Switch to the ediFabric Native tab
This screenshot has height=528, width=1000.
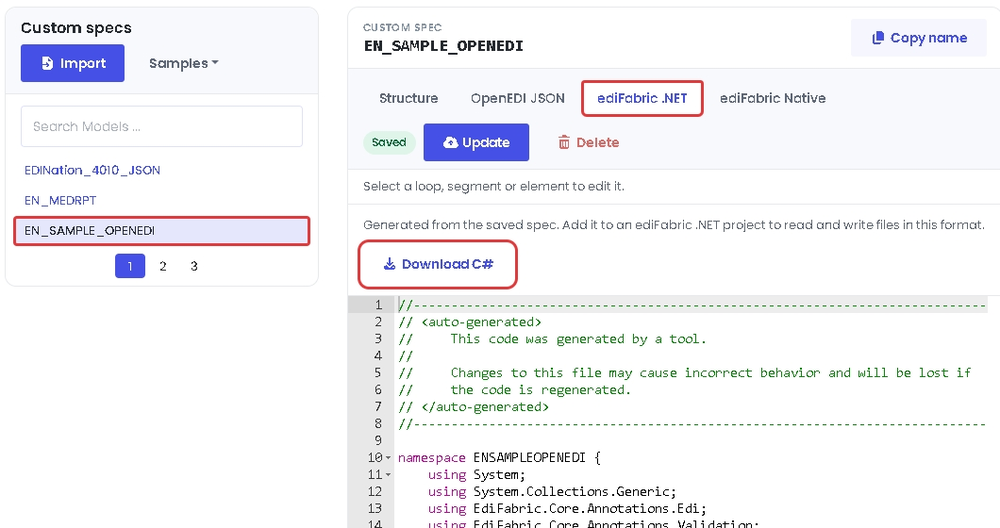(773, 98)
